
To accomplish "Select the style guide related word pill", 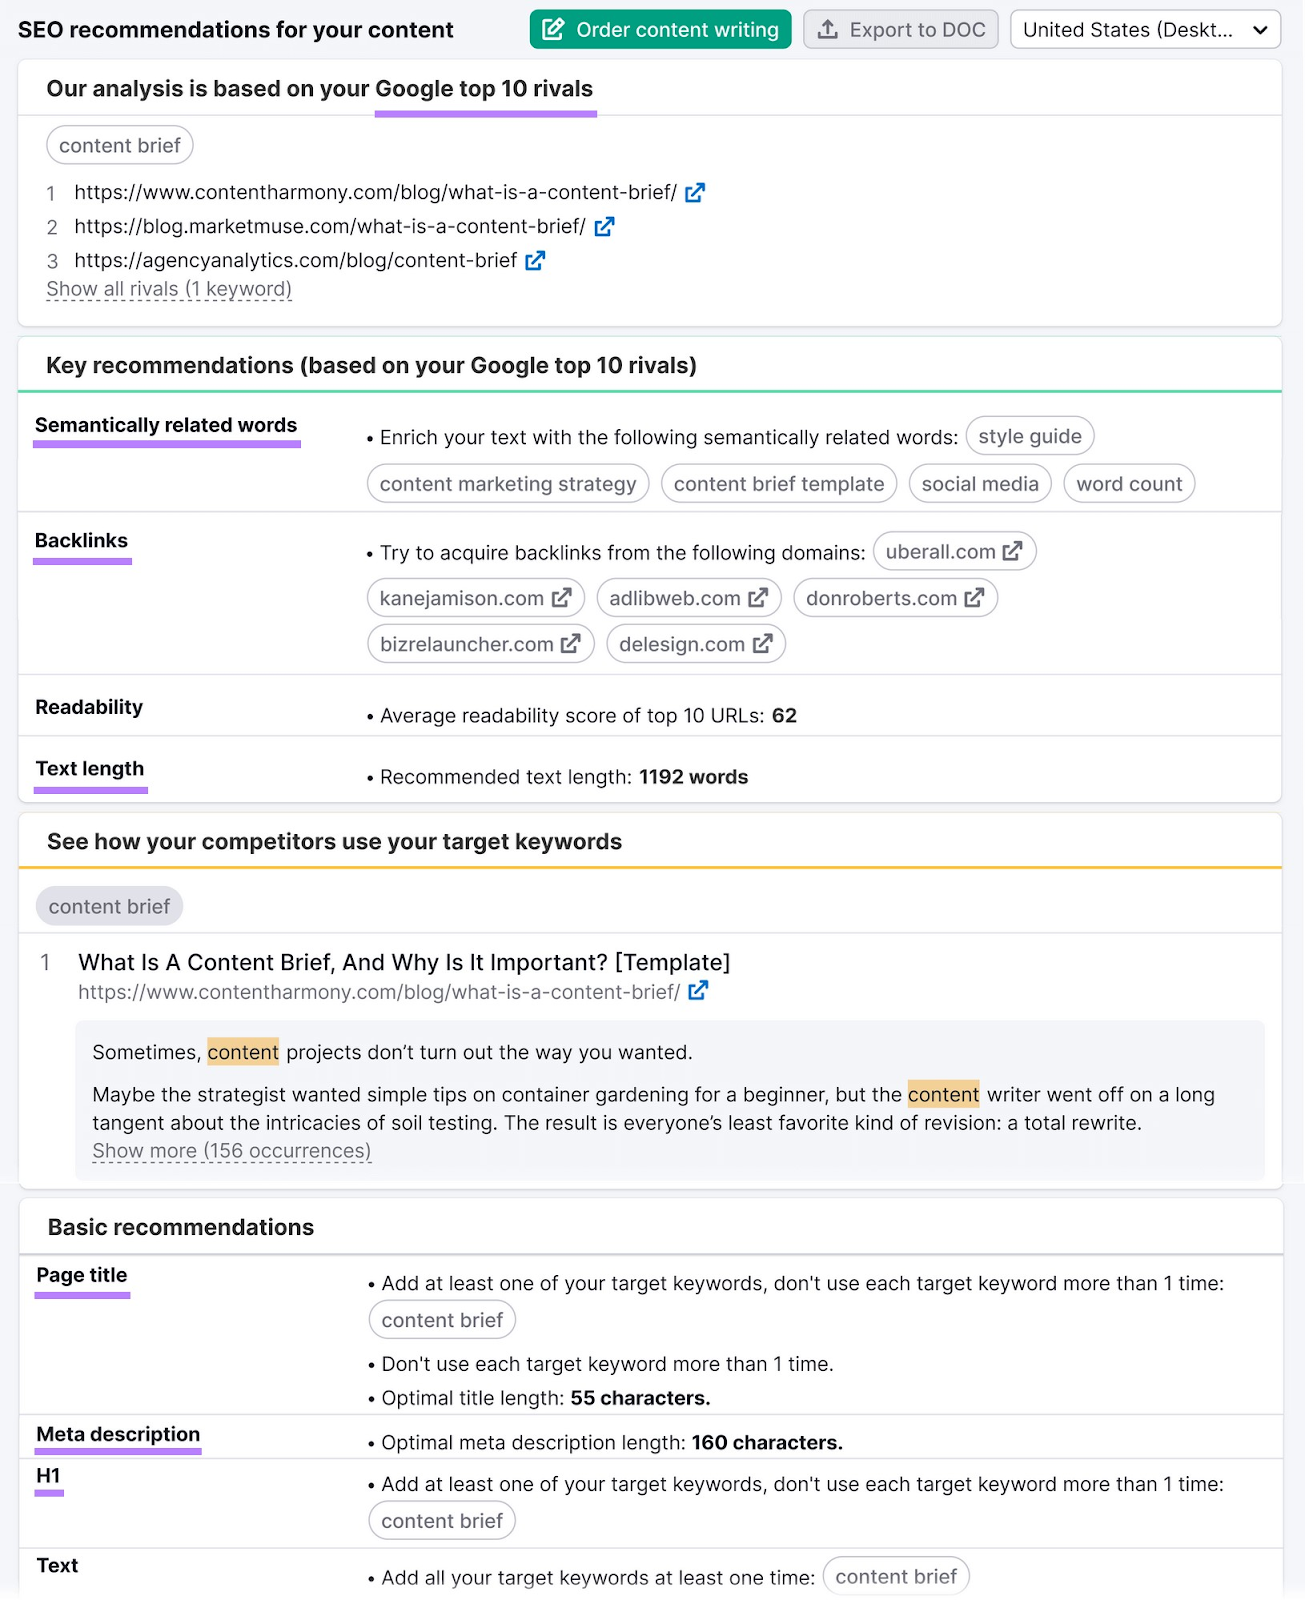I will pyautogui.click(x=1029, y=436).
